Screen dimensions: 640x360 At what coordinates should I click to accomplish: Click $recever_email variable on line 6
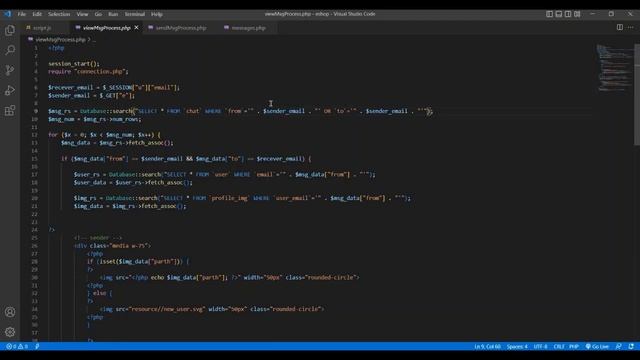(71, 87)
